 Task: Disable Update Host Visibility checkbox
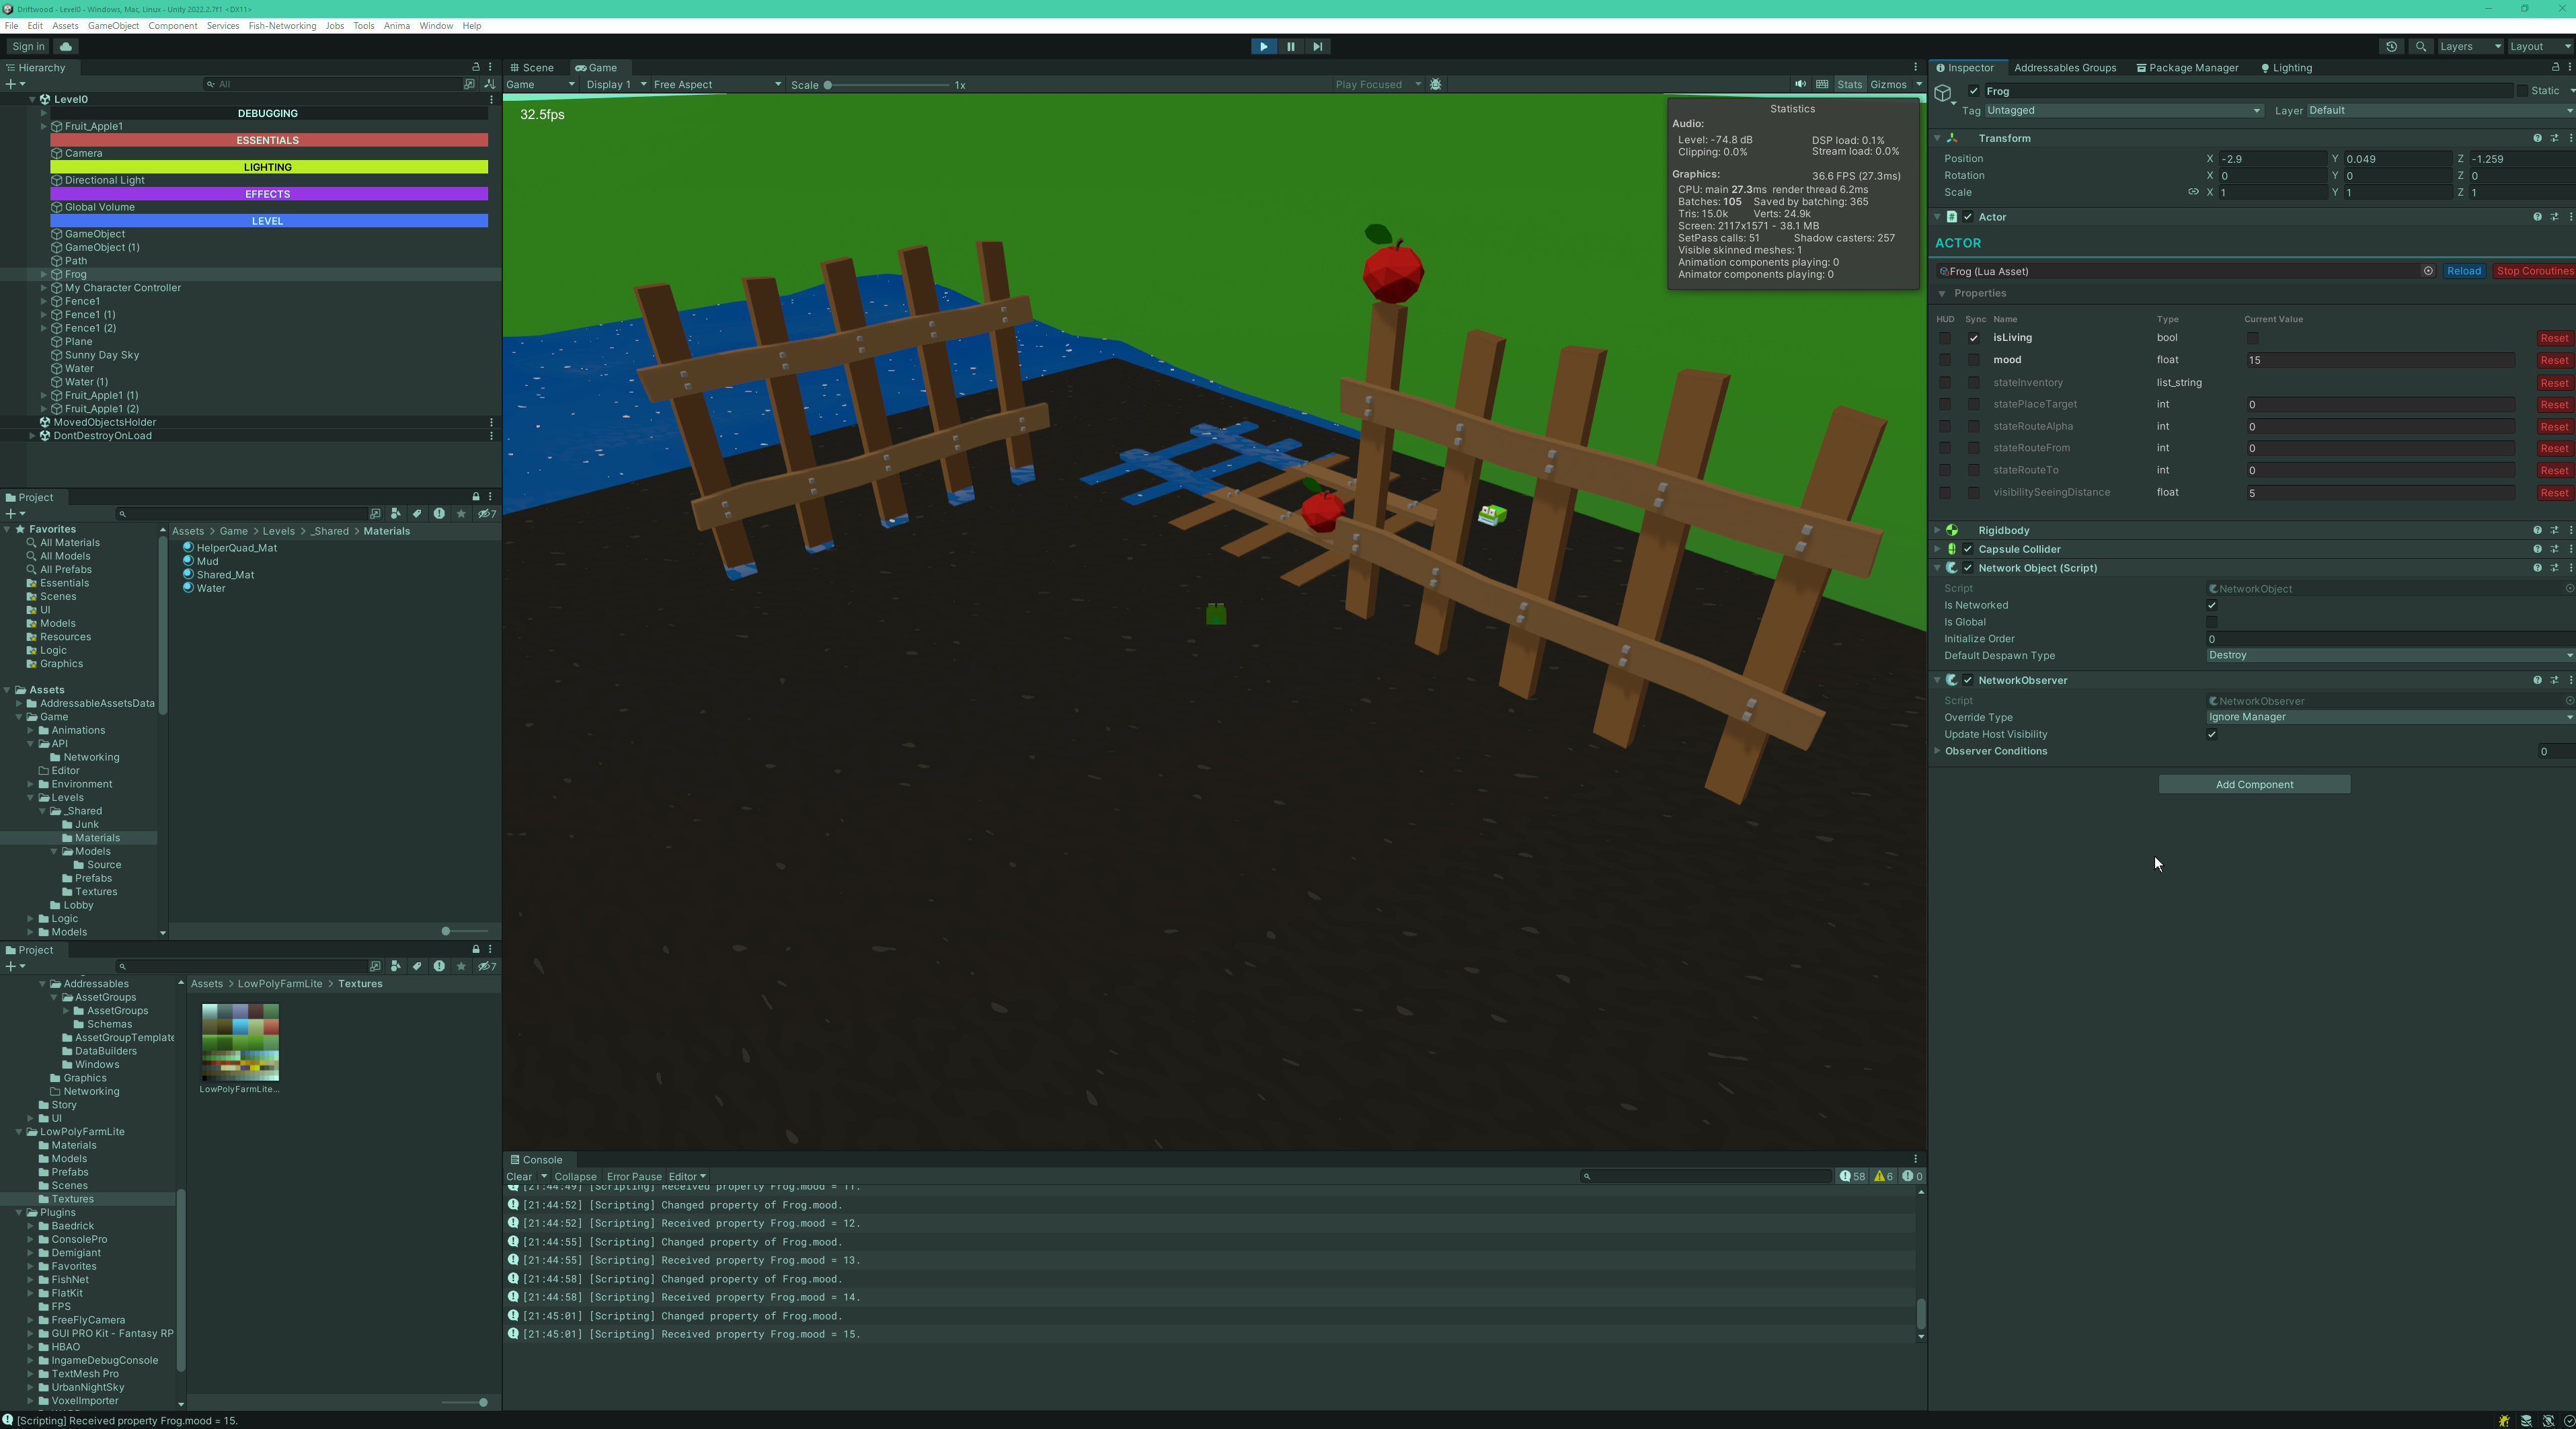pos(2211,734)
